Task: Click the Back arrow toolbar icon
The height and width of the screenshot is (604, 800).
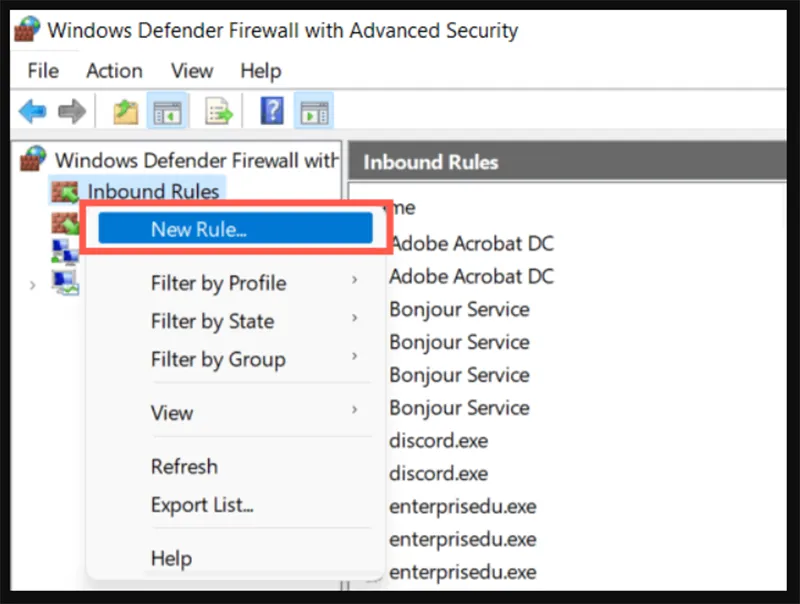Action: [x=32, y=111]
